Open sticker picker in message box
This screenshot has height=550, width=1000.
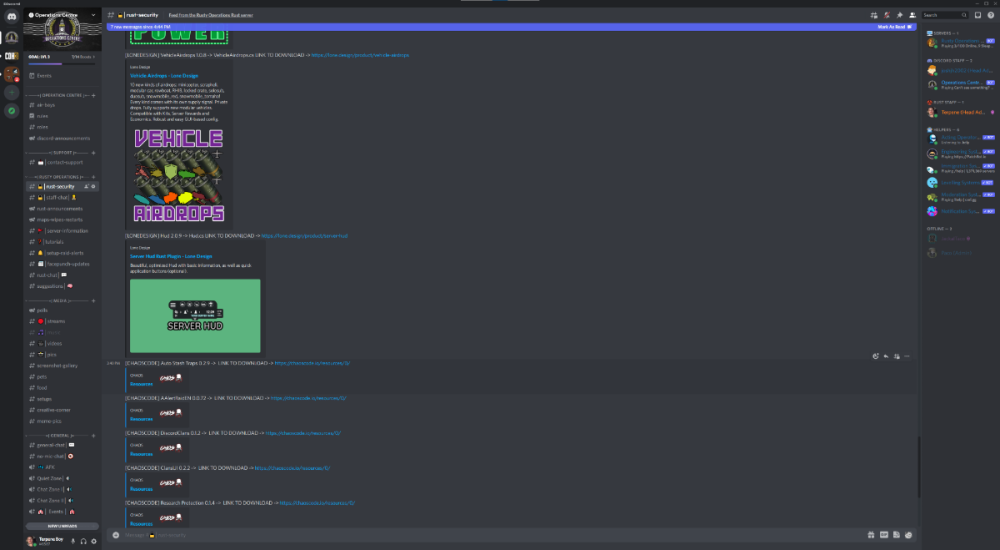click(x=896, y=535)
